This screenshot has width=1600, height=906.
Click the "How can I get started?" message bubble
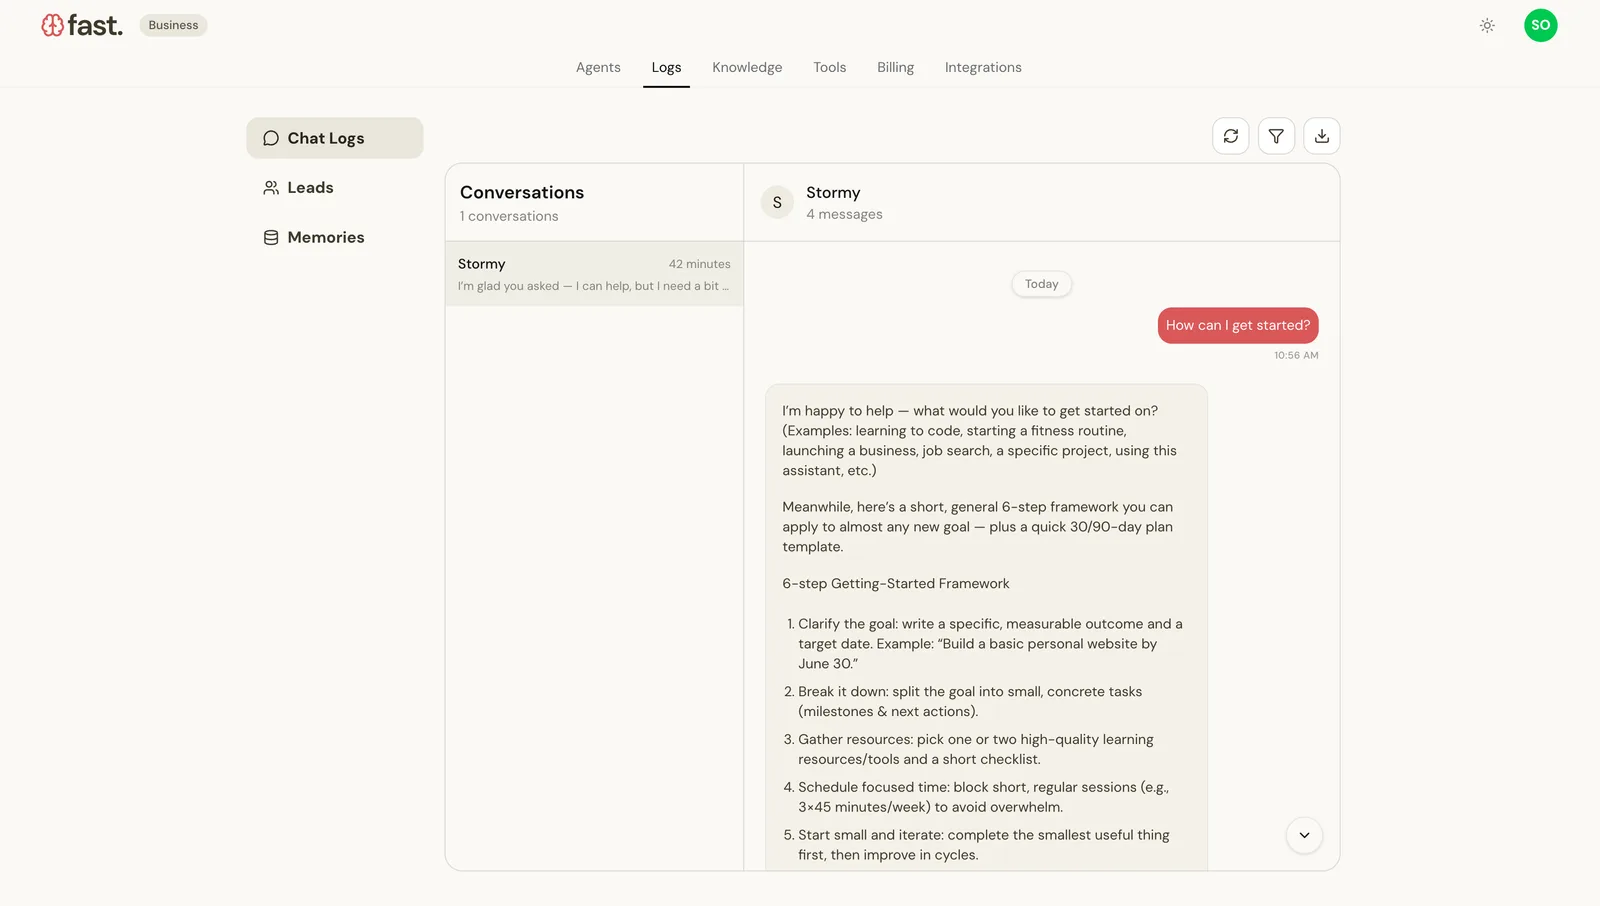pyautogui.click(x=1238, y=326)
